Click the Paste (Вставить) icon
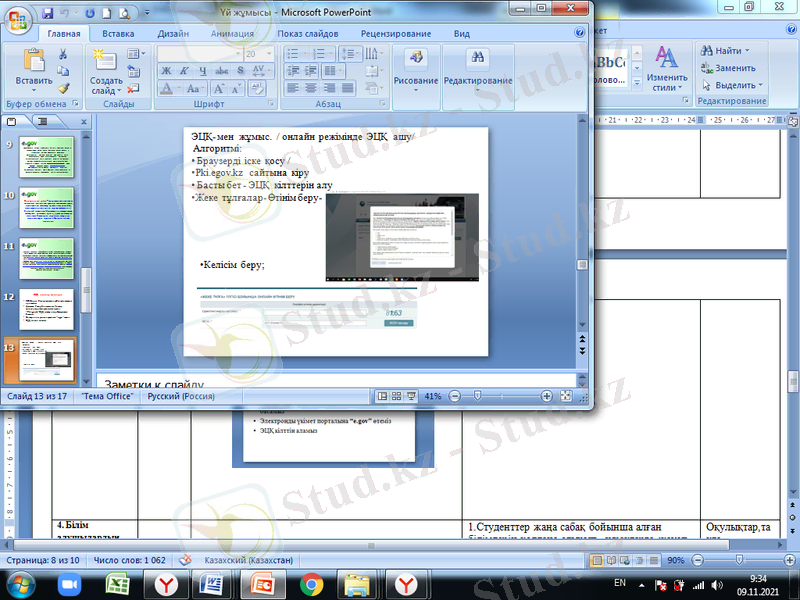 click(x=33, y=66)
